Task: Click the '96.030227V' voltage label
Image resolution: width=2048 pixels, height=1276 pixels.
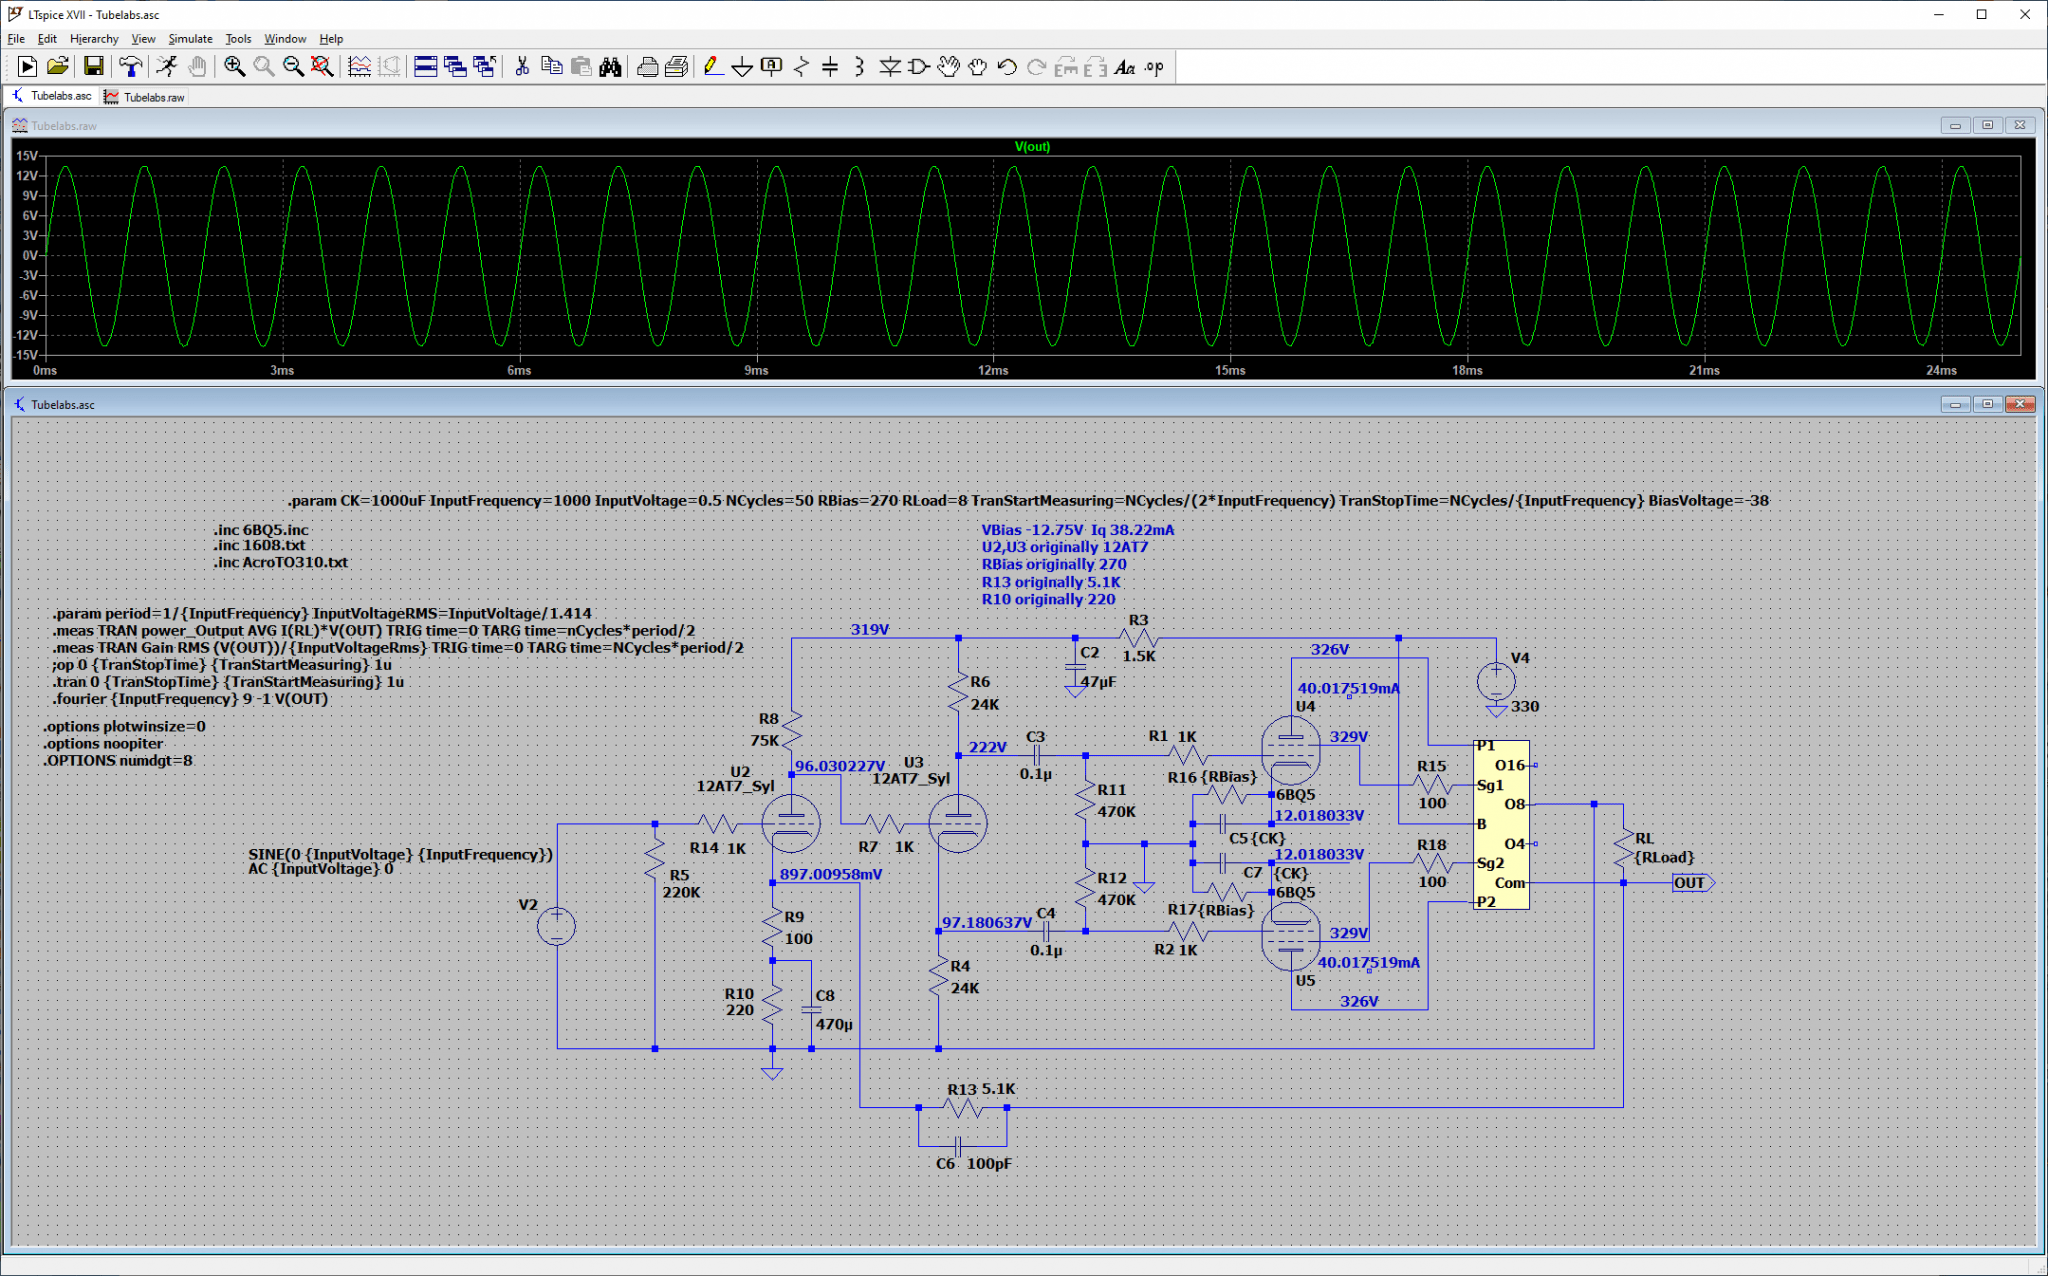Action: [840, 766]
